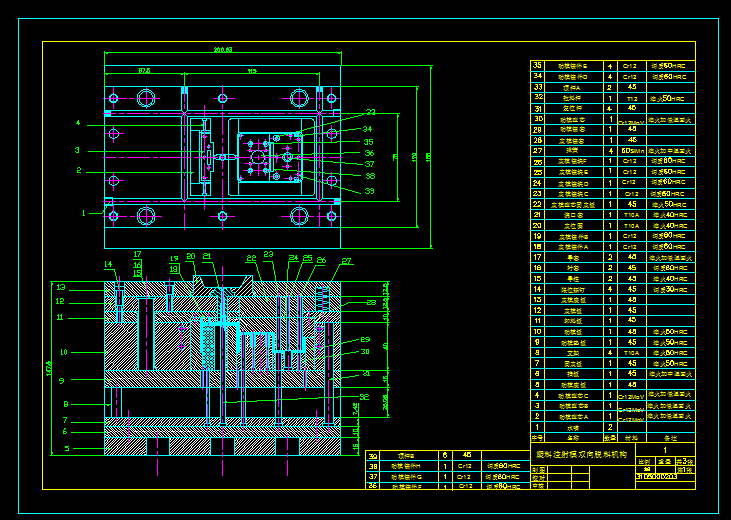Click the 50HRC remark cell in table row 22

pyautogui.click(x=669, y=204)
